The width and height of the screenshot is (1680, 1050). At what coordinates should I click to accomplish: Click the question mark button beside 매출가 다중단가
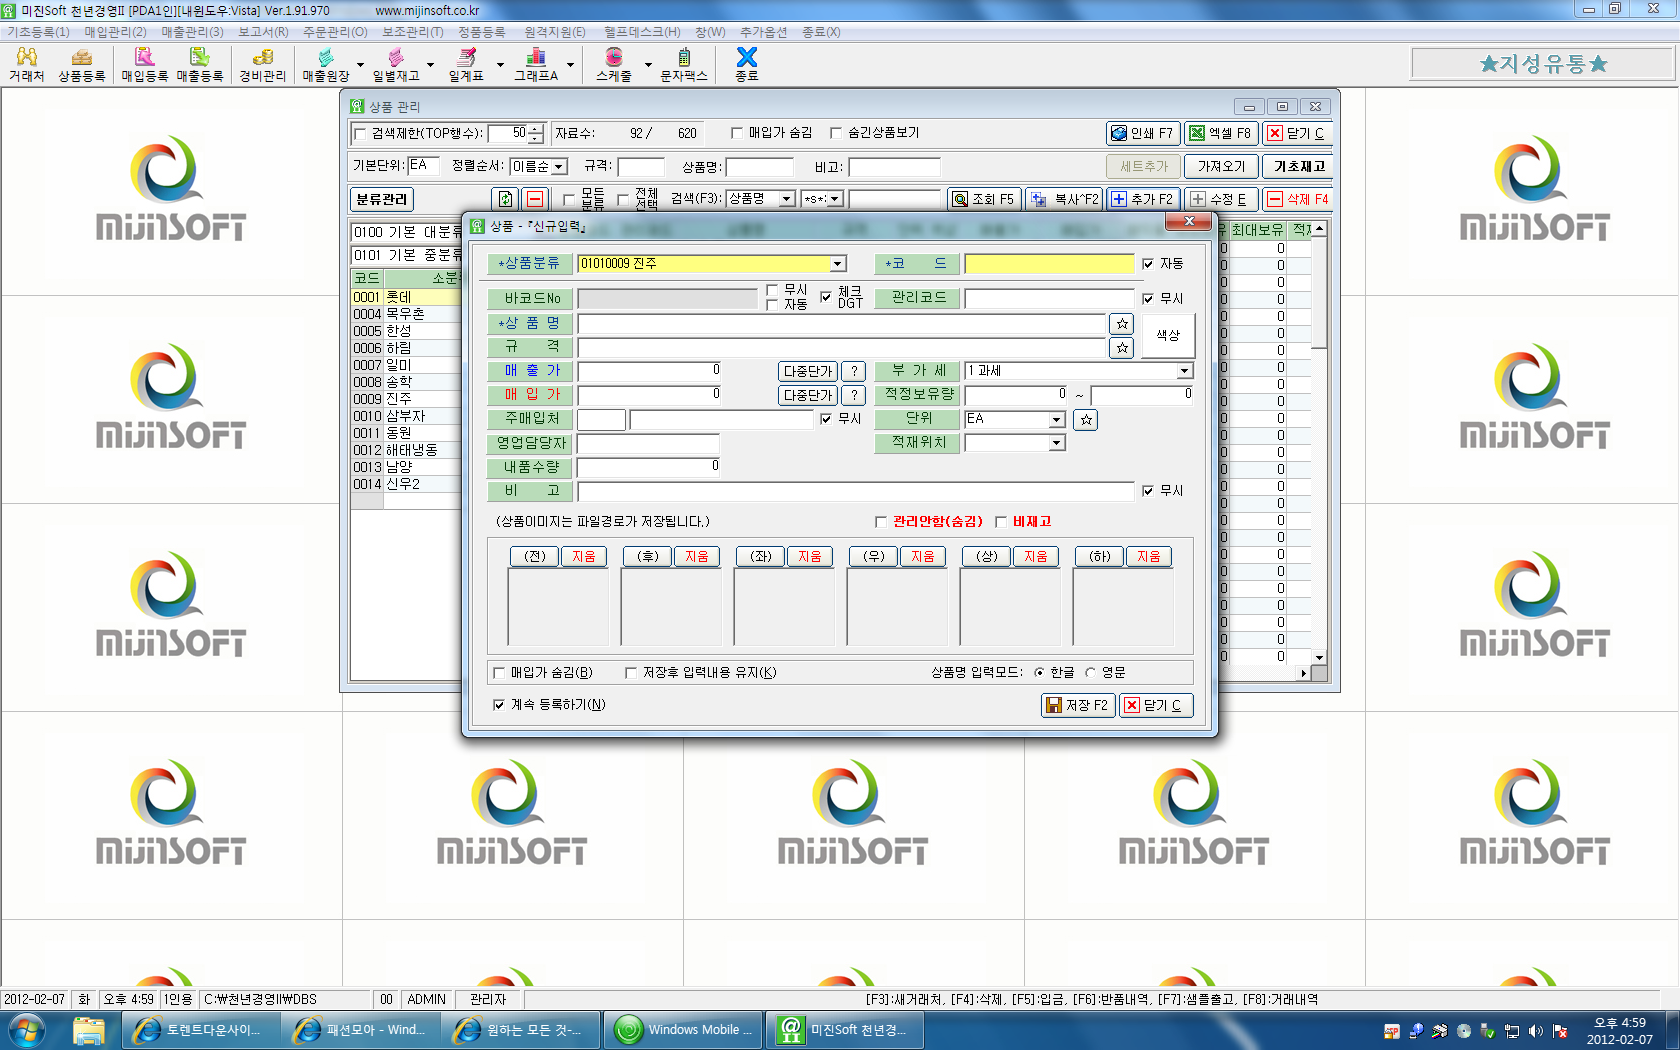[854, 371]
